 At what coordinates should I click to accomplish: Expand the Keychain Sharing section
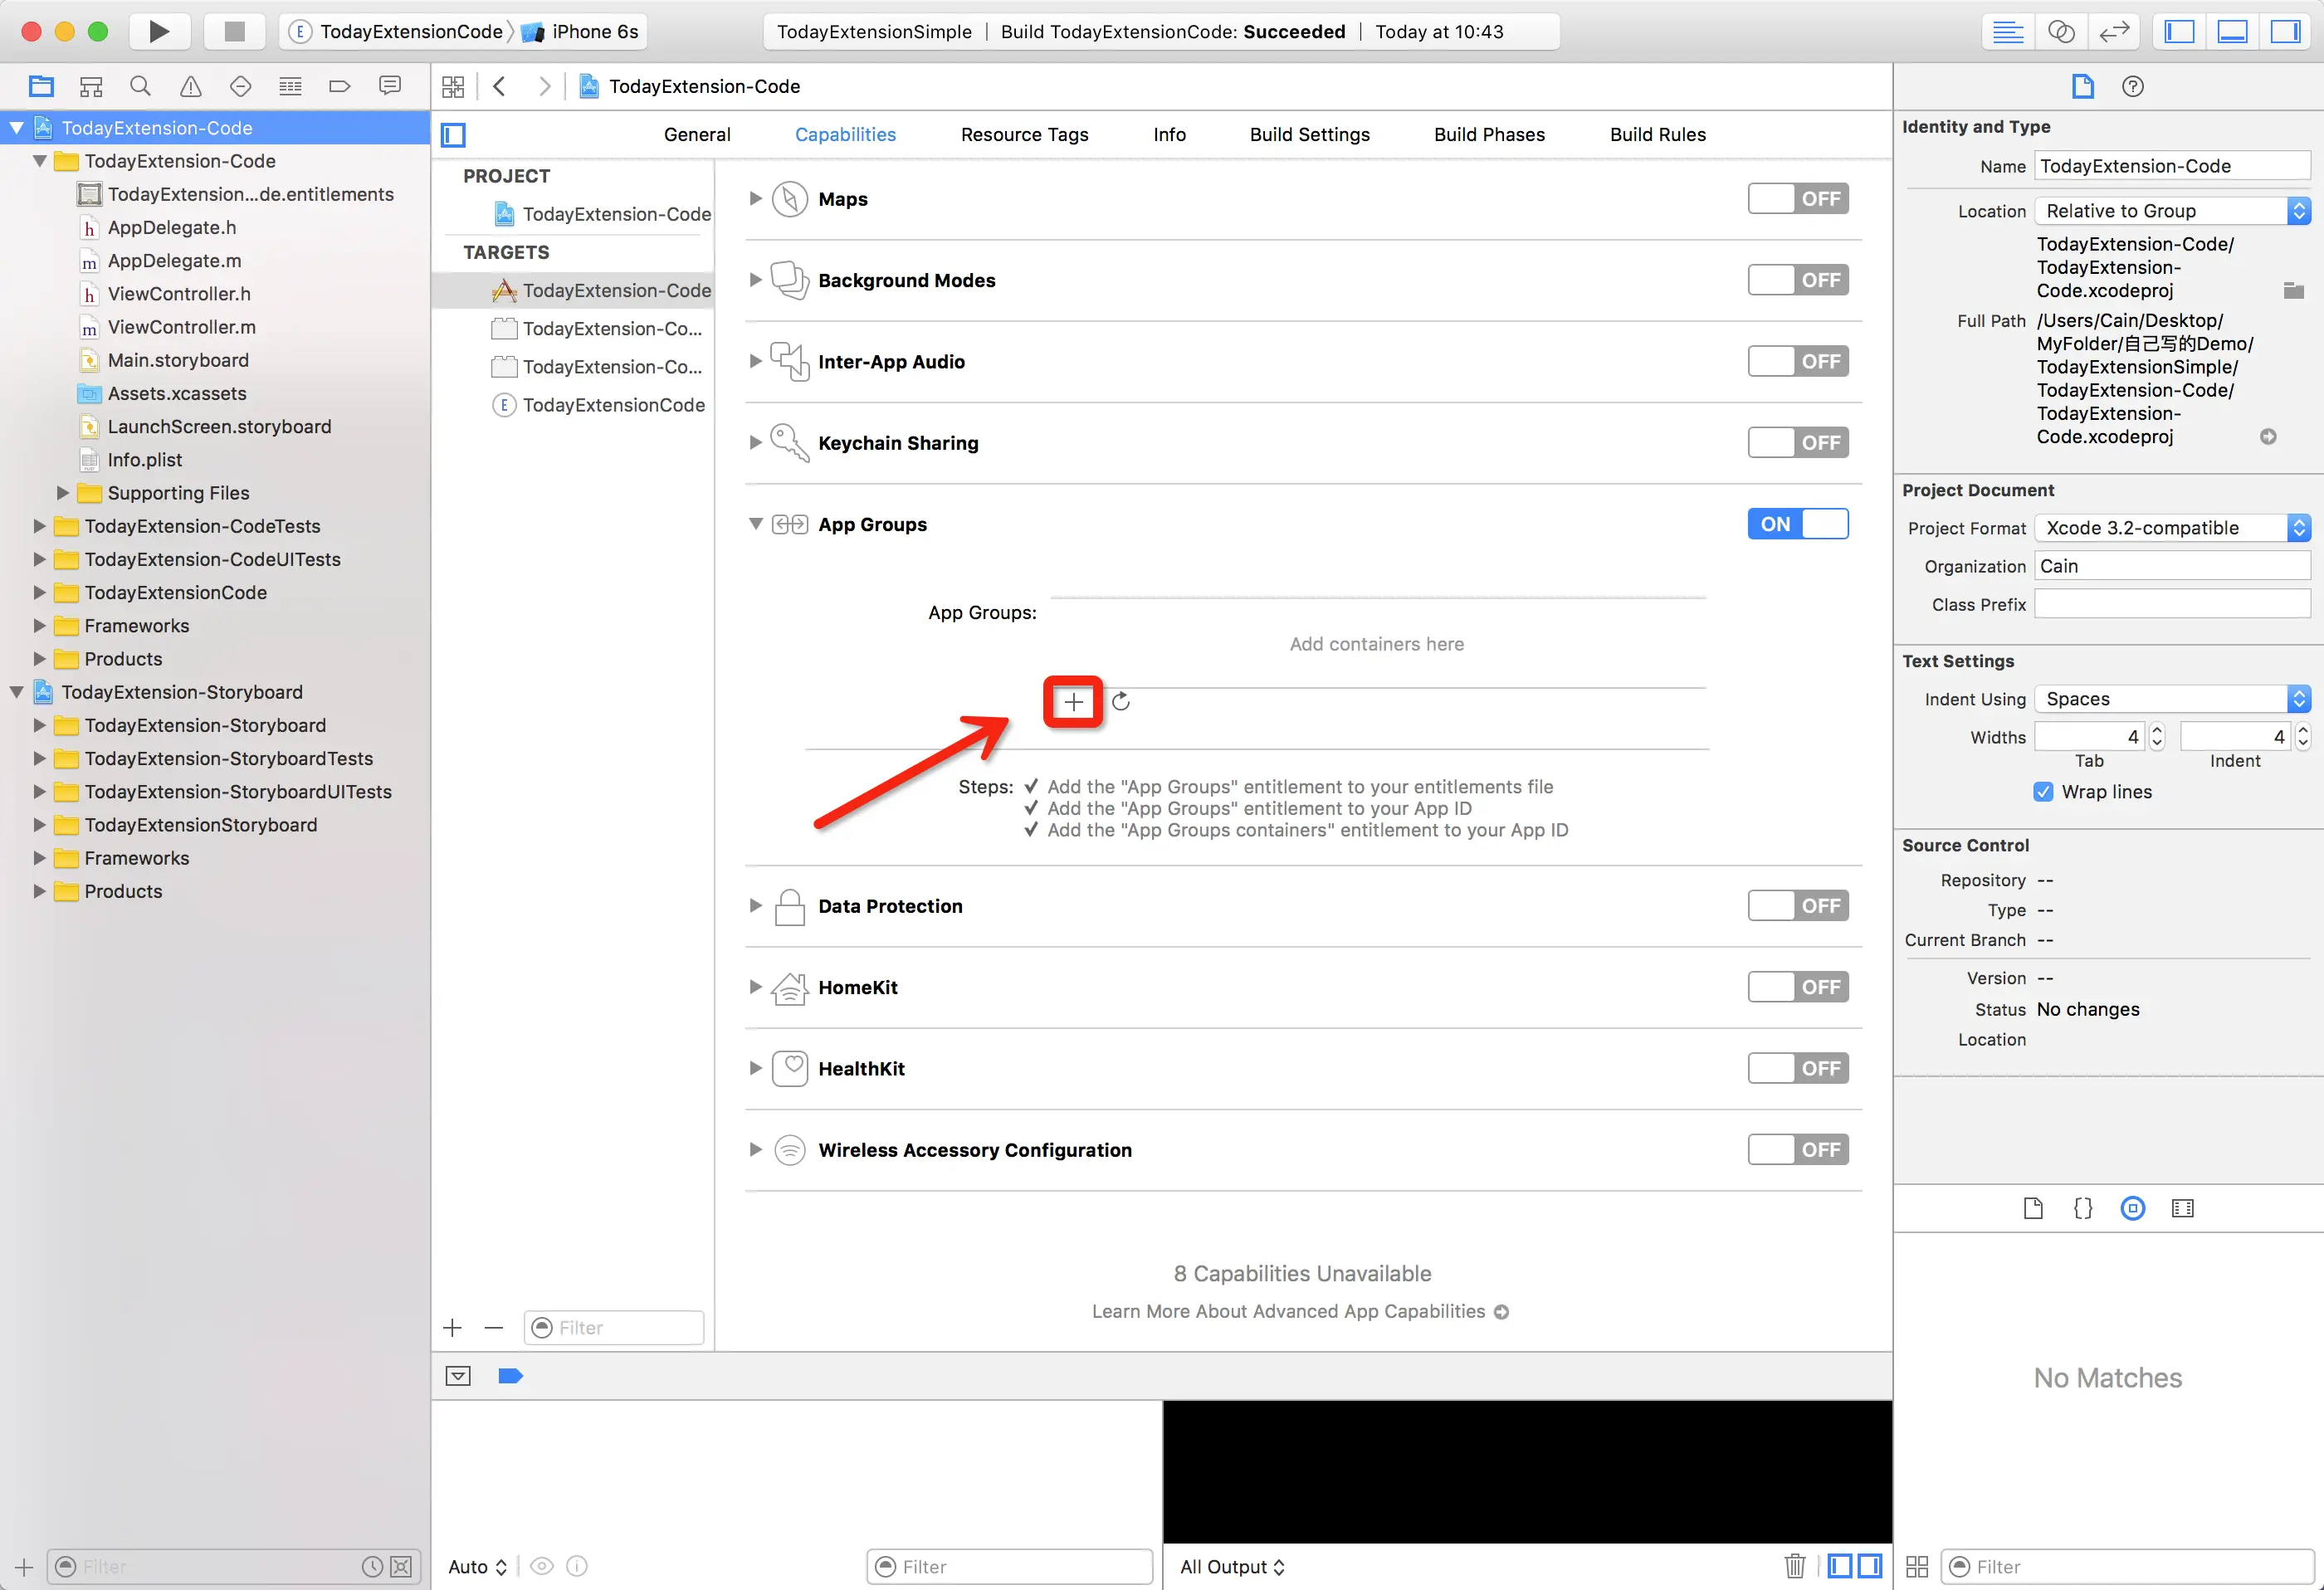point(756,443)
